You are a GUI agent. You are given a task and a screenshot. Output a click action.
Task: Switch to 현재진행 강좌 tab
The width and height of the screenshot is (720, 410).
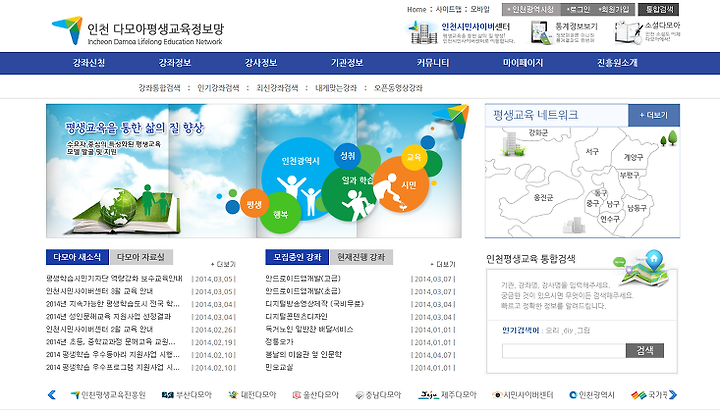(x=361, y=257)
